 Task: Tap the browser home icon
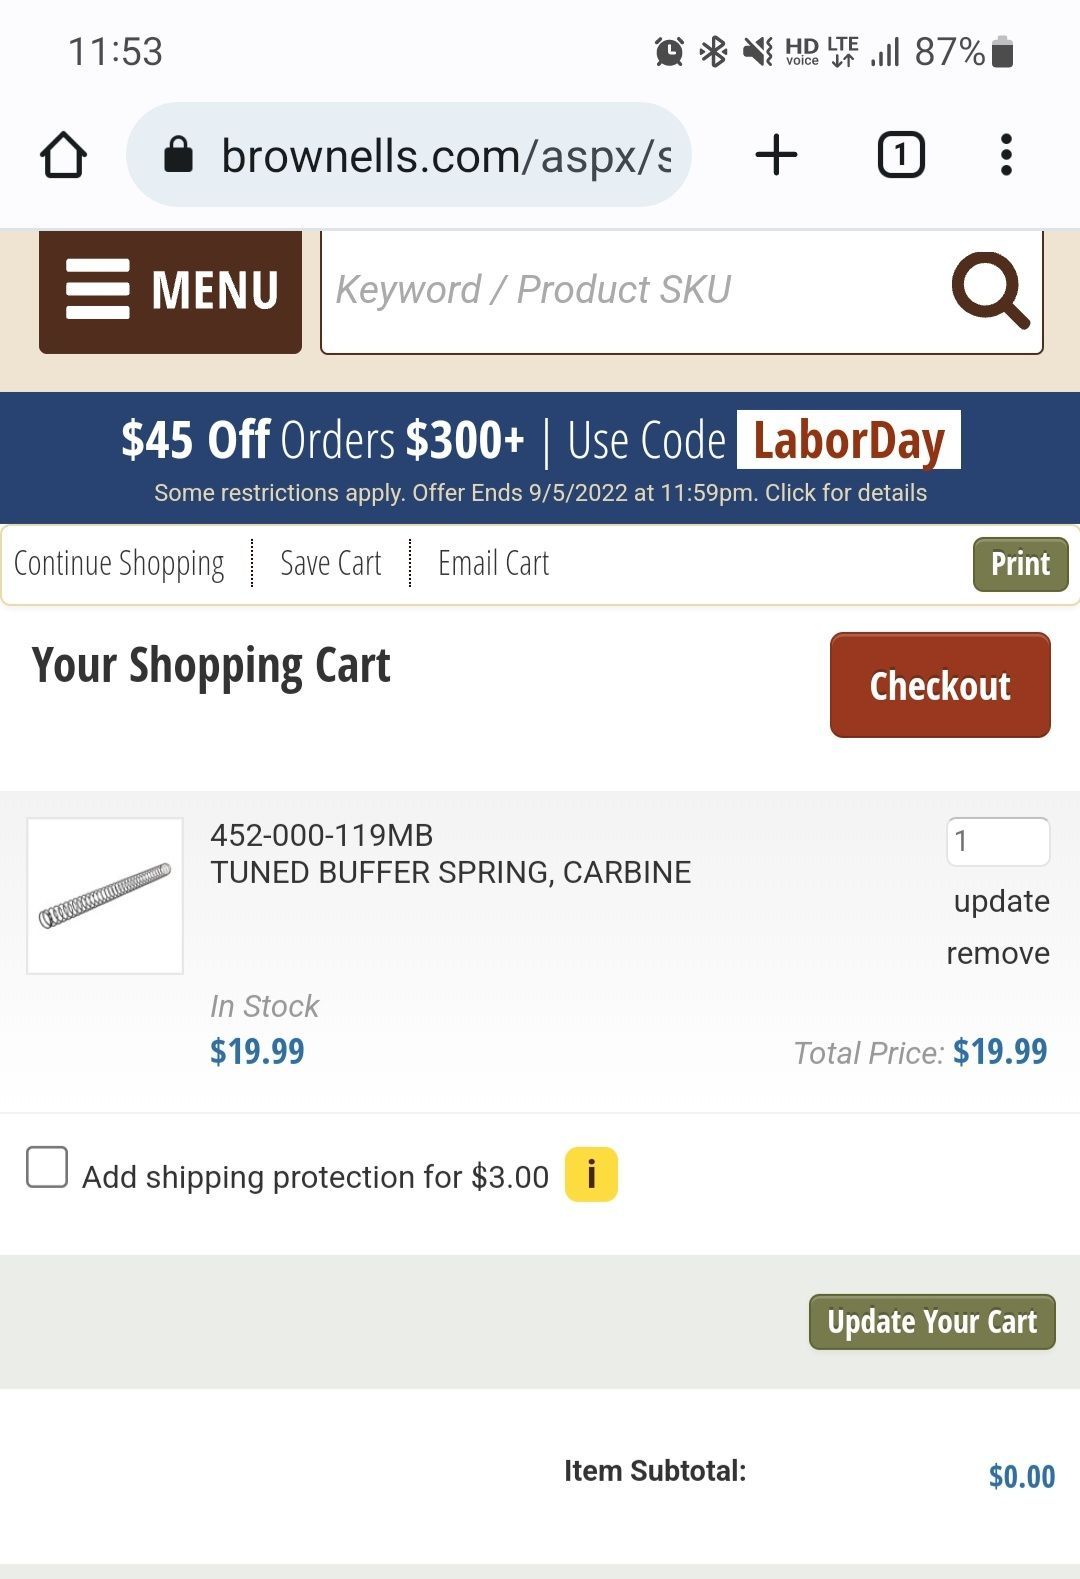63,155
